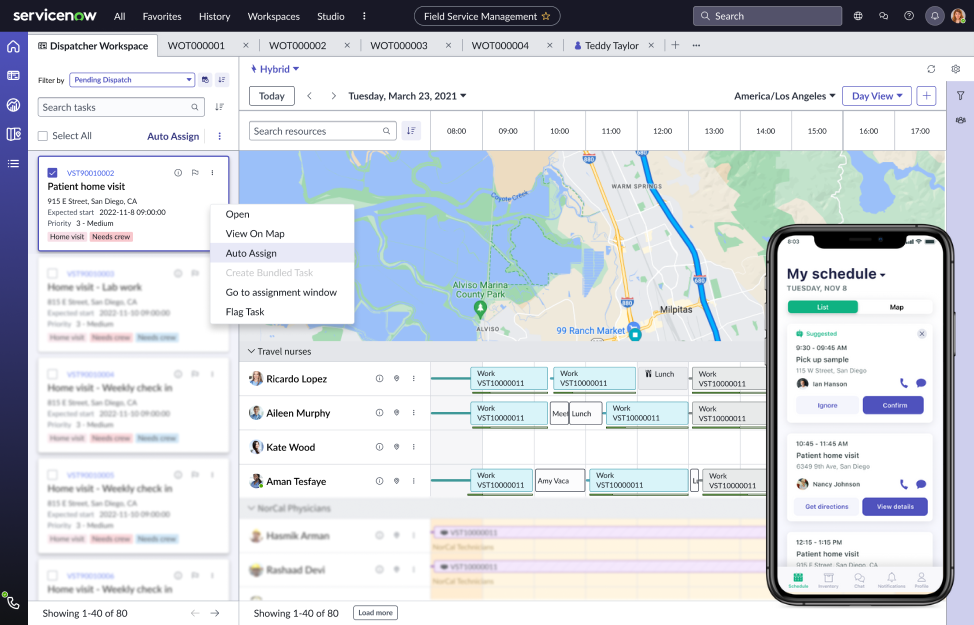This screenshot has width=974, height=625.
Task: Click the Load more button
Action: click(375, 613)
